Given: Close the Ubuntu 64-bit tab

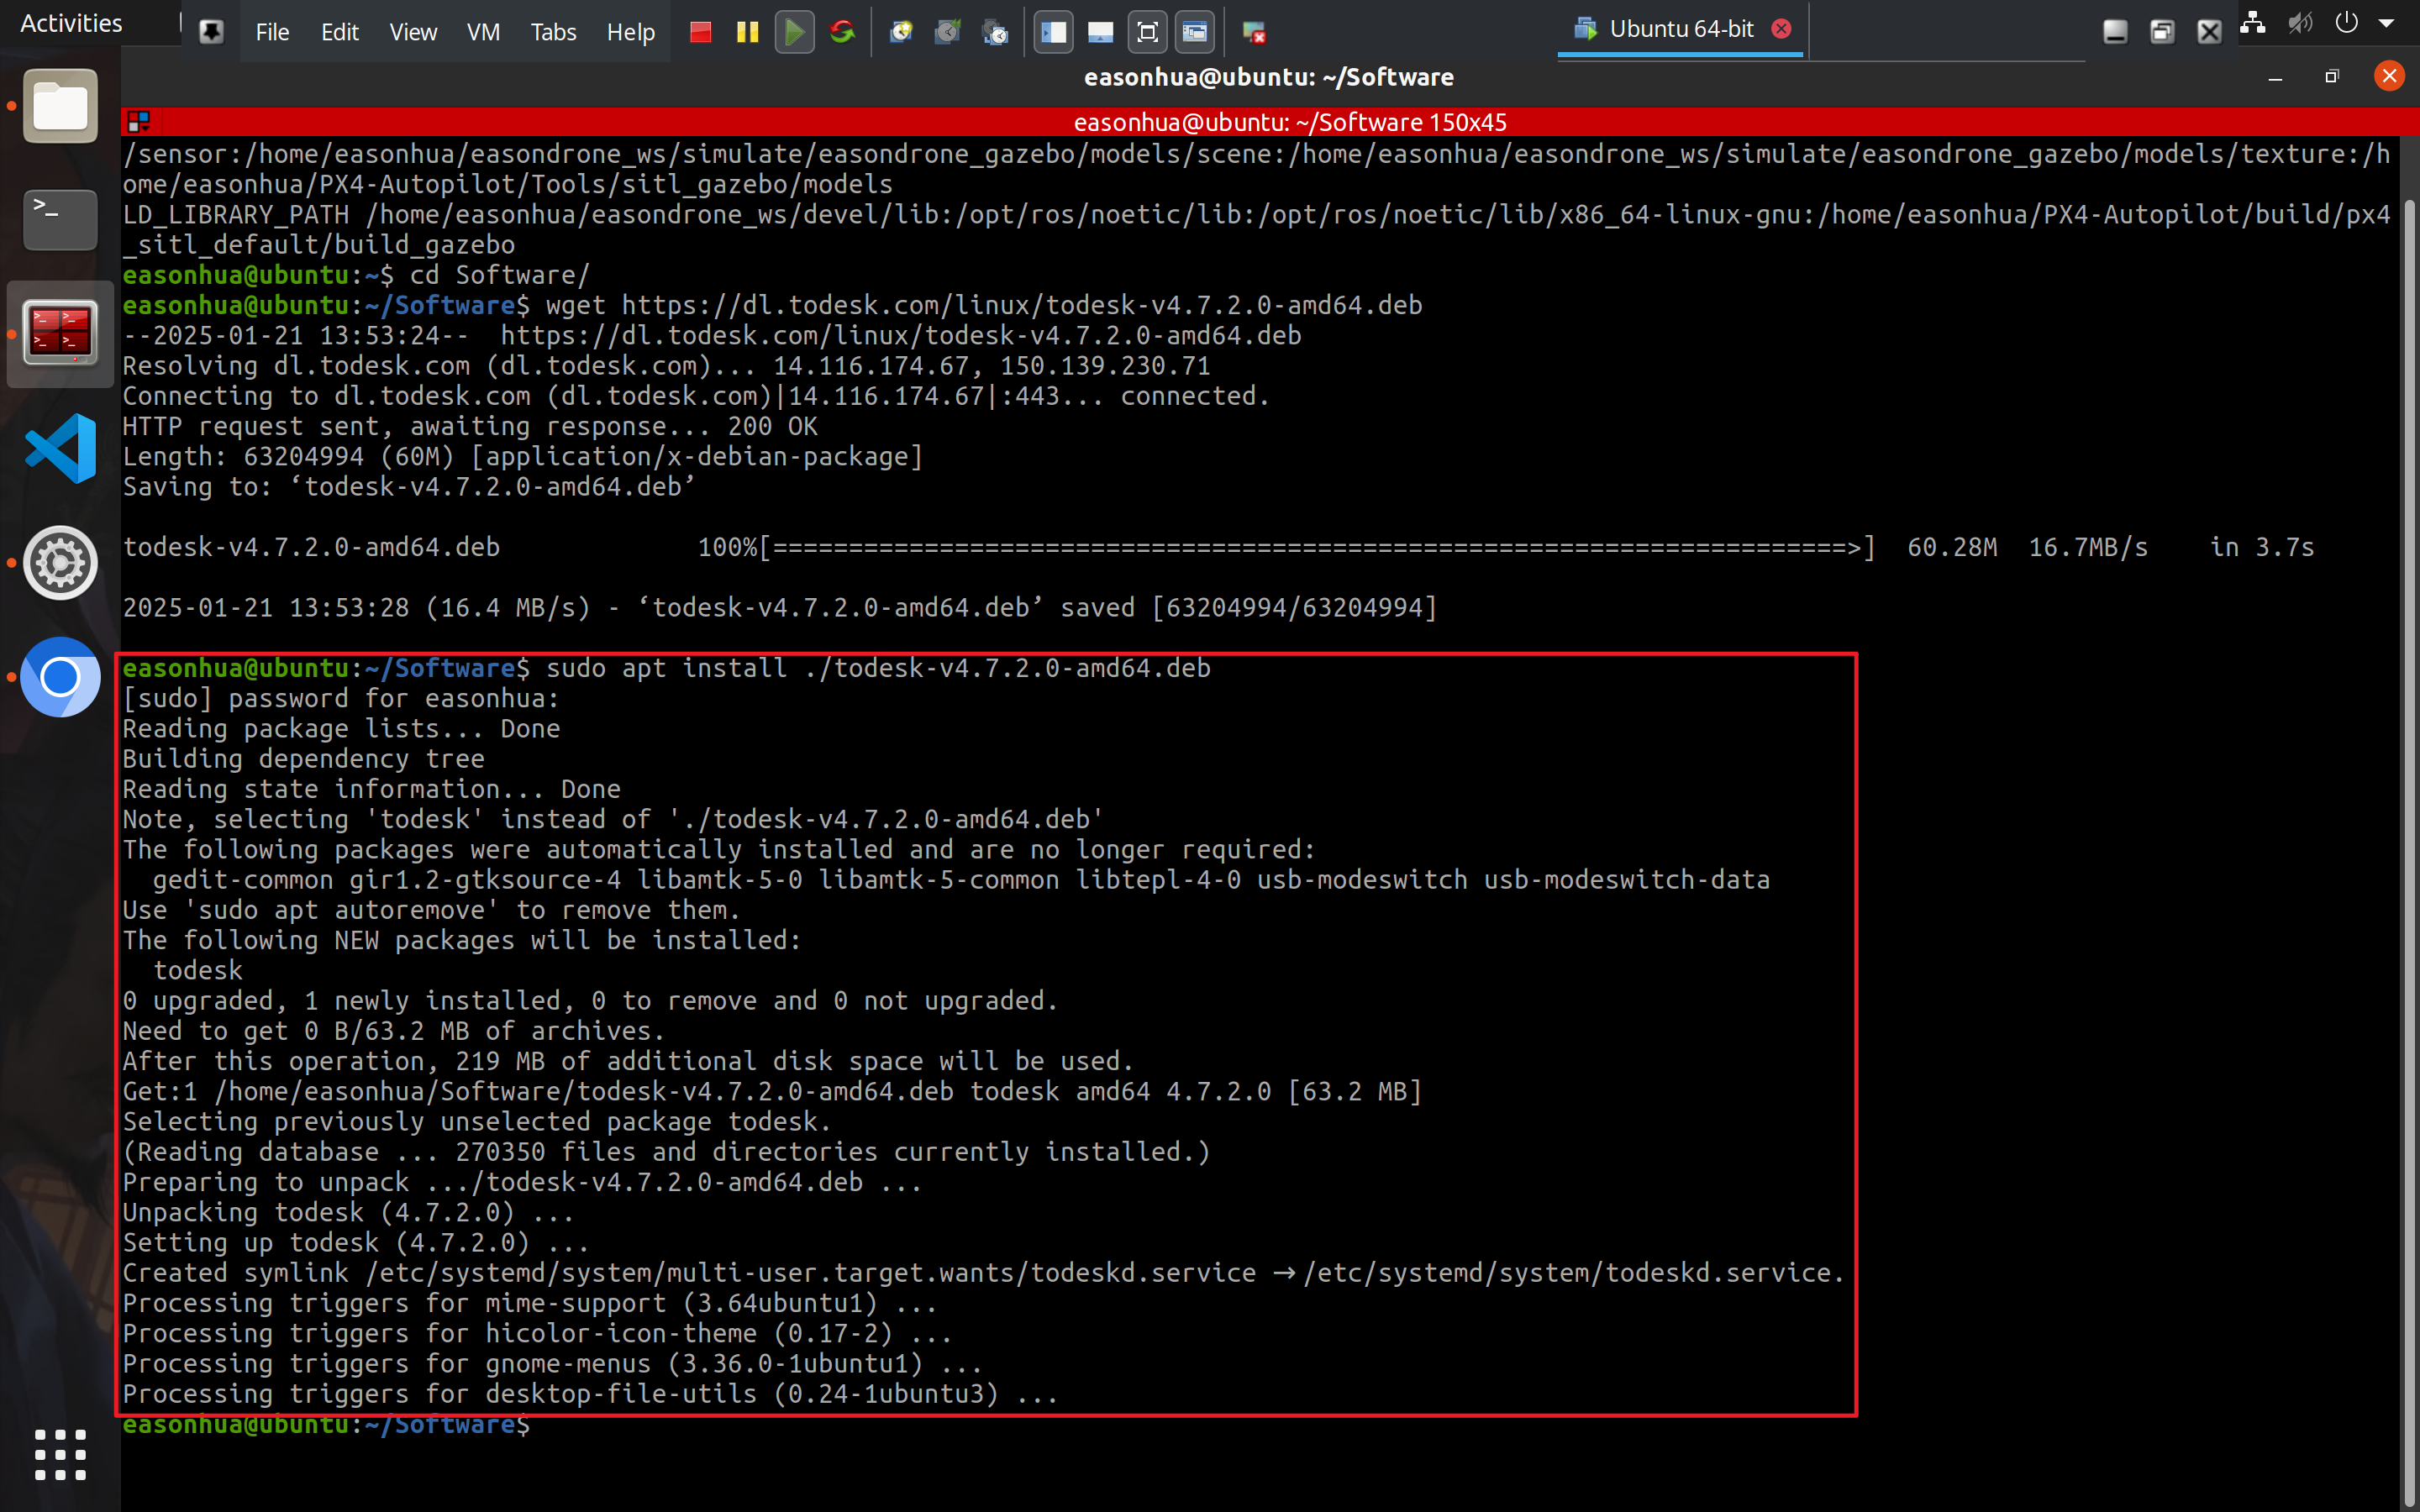Looking at the screenshot, I should tap(1781, 29).
